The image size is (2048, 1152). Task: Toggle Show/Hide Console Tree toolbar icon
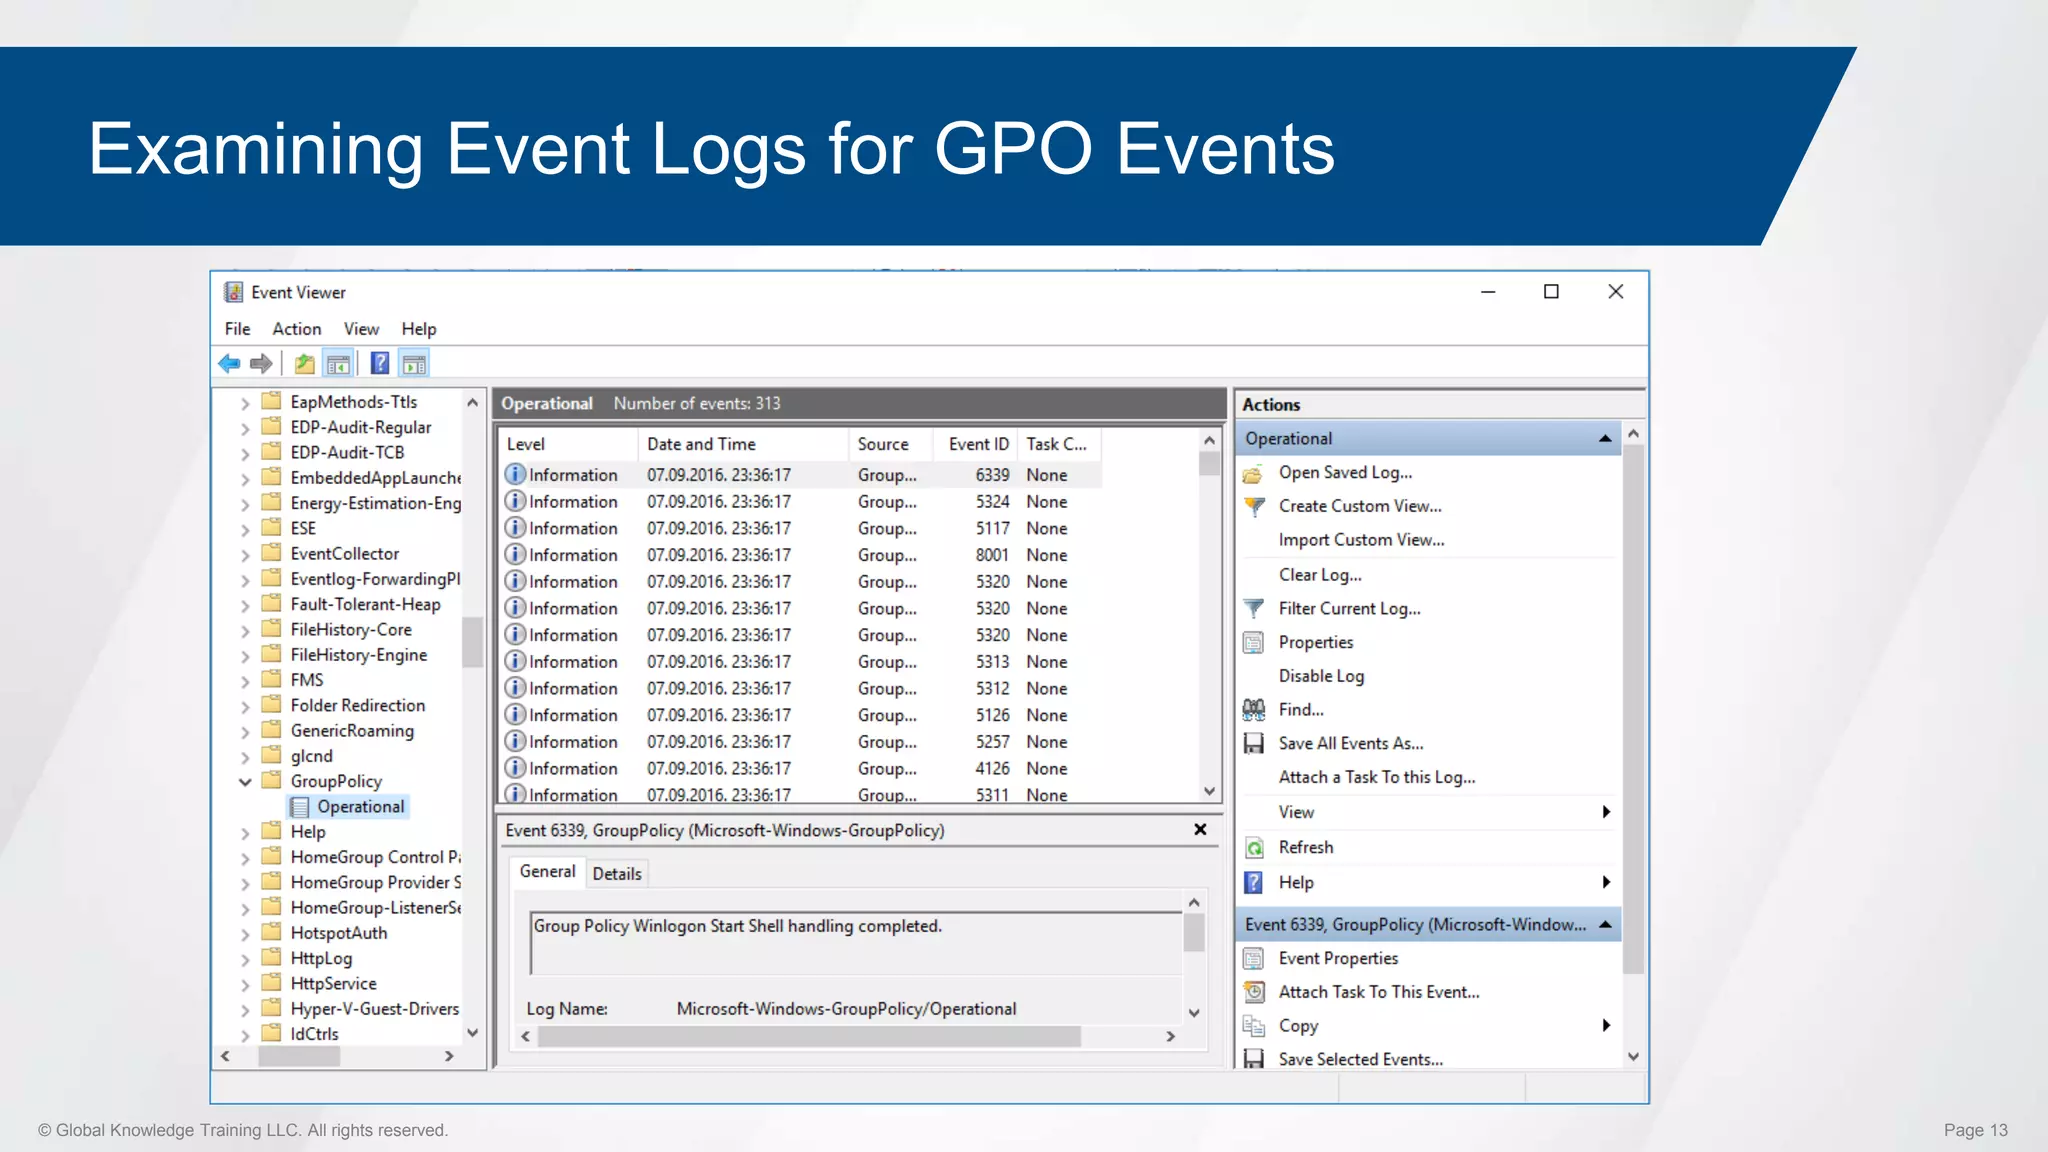(339, 364)
